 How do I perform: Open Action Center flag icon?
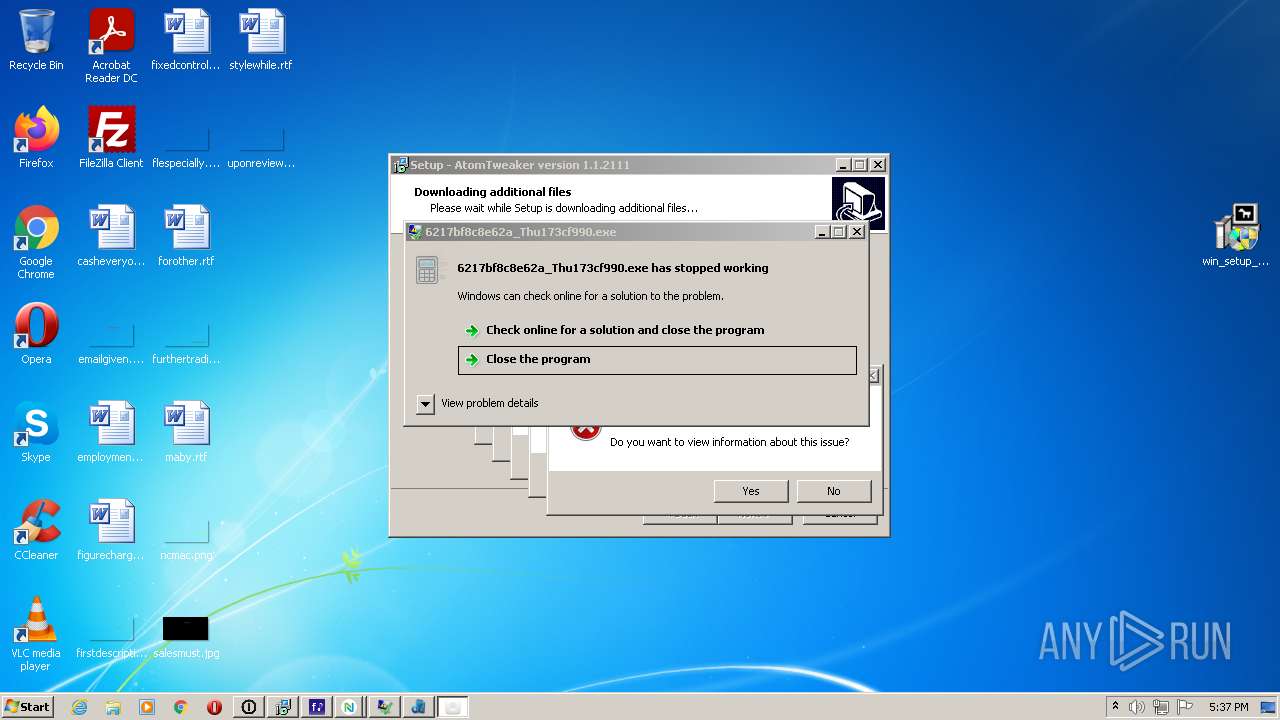click(1184, 707)
